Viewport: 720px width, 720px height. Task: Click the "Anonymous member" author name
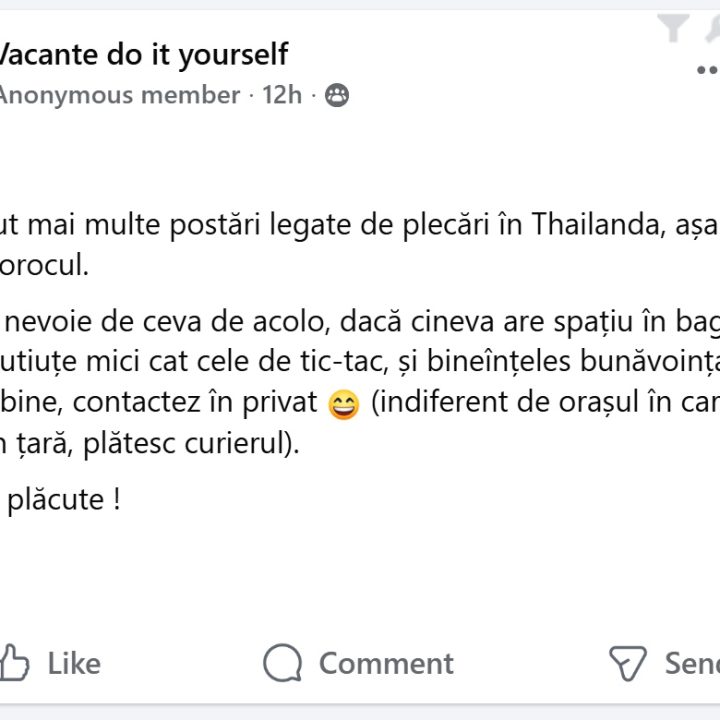pyautogui.click(x=119, y=95)
